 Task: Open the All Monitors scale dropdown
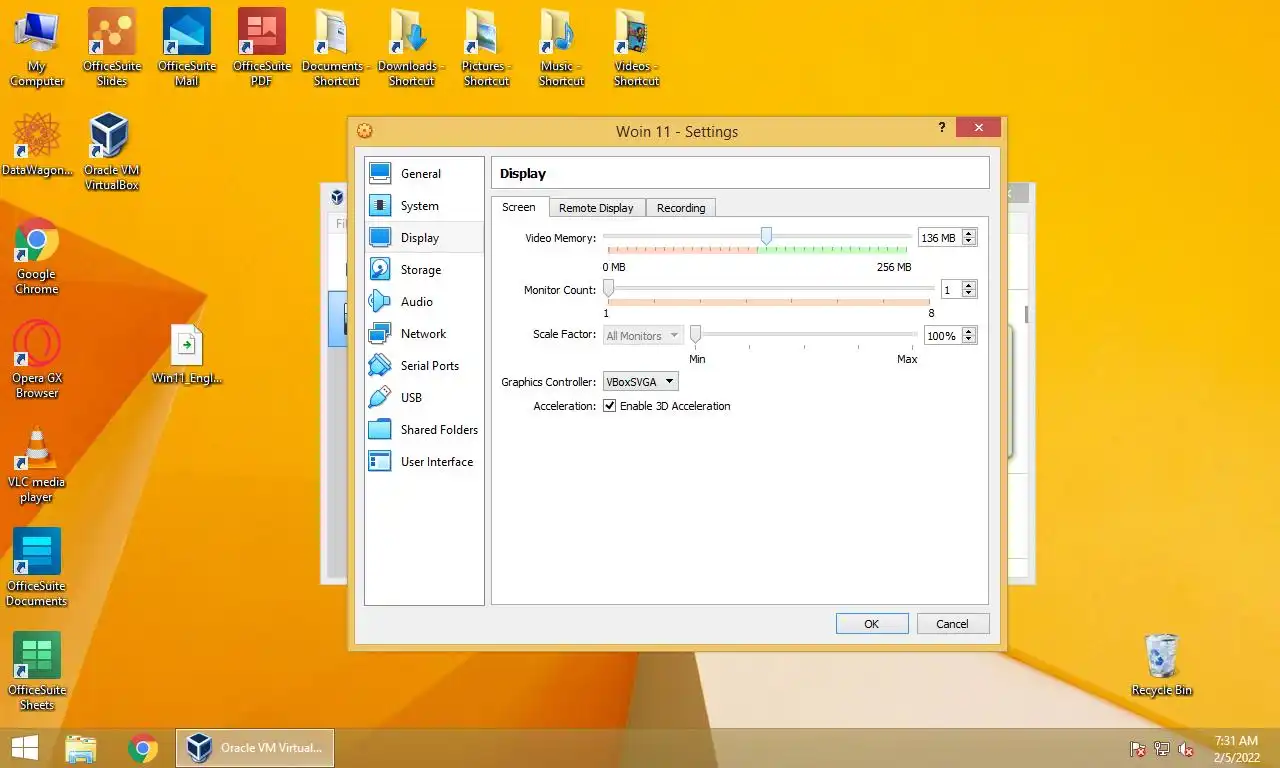coord(643,336)
